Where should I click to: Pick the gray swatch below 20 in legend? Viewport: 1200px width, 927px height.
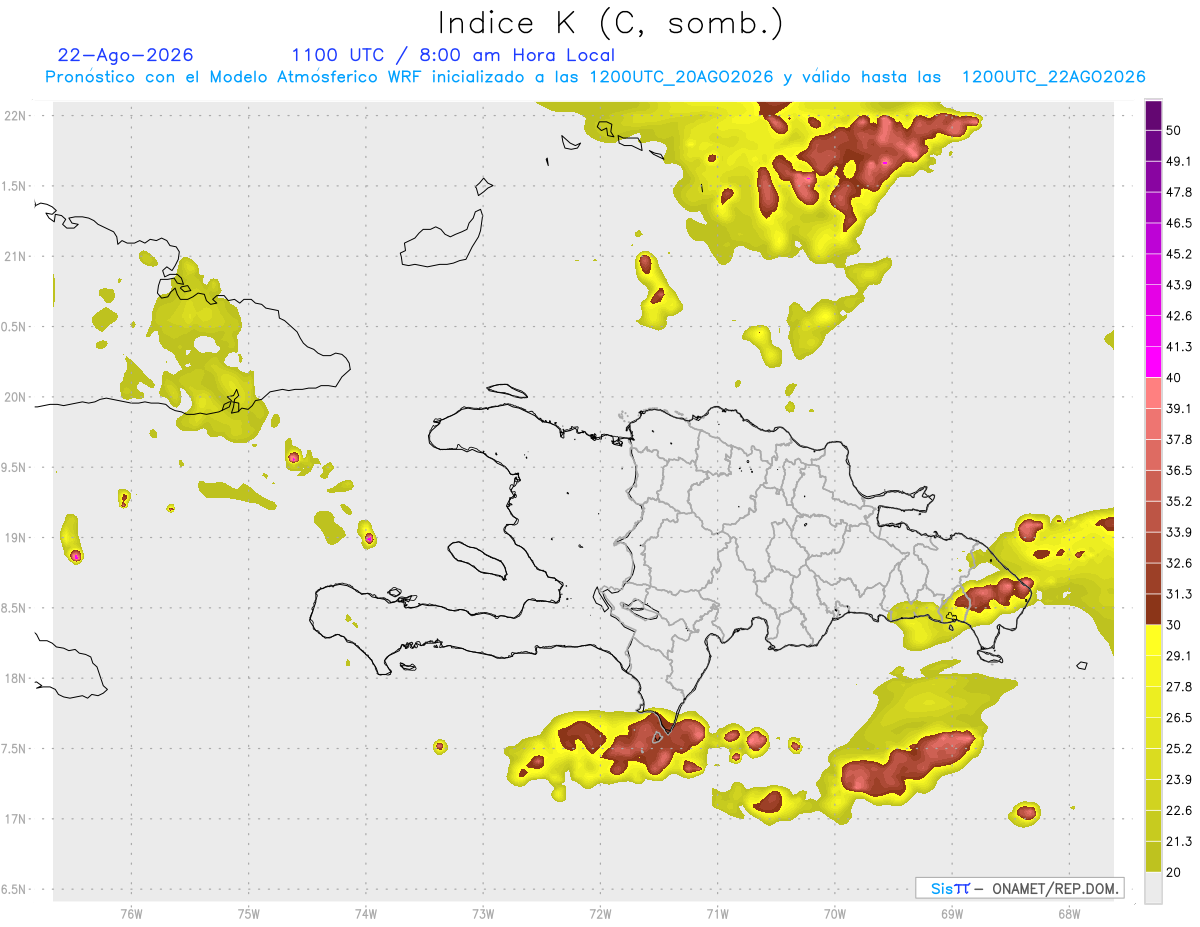tap(1154, 888)
